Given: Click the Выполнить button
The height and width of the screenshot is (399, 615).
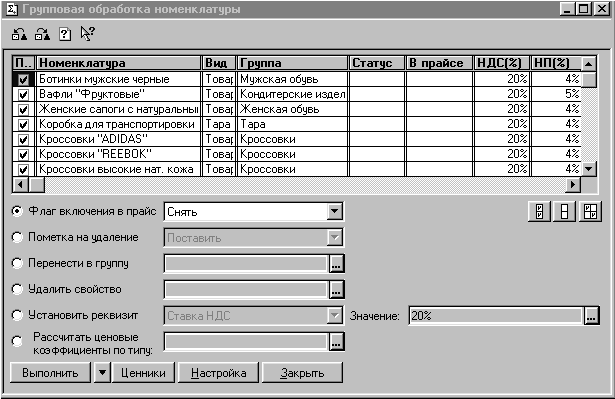Looking at the screenshot, I should point(50,372).
